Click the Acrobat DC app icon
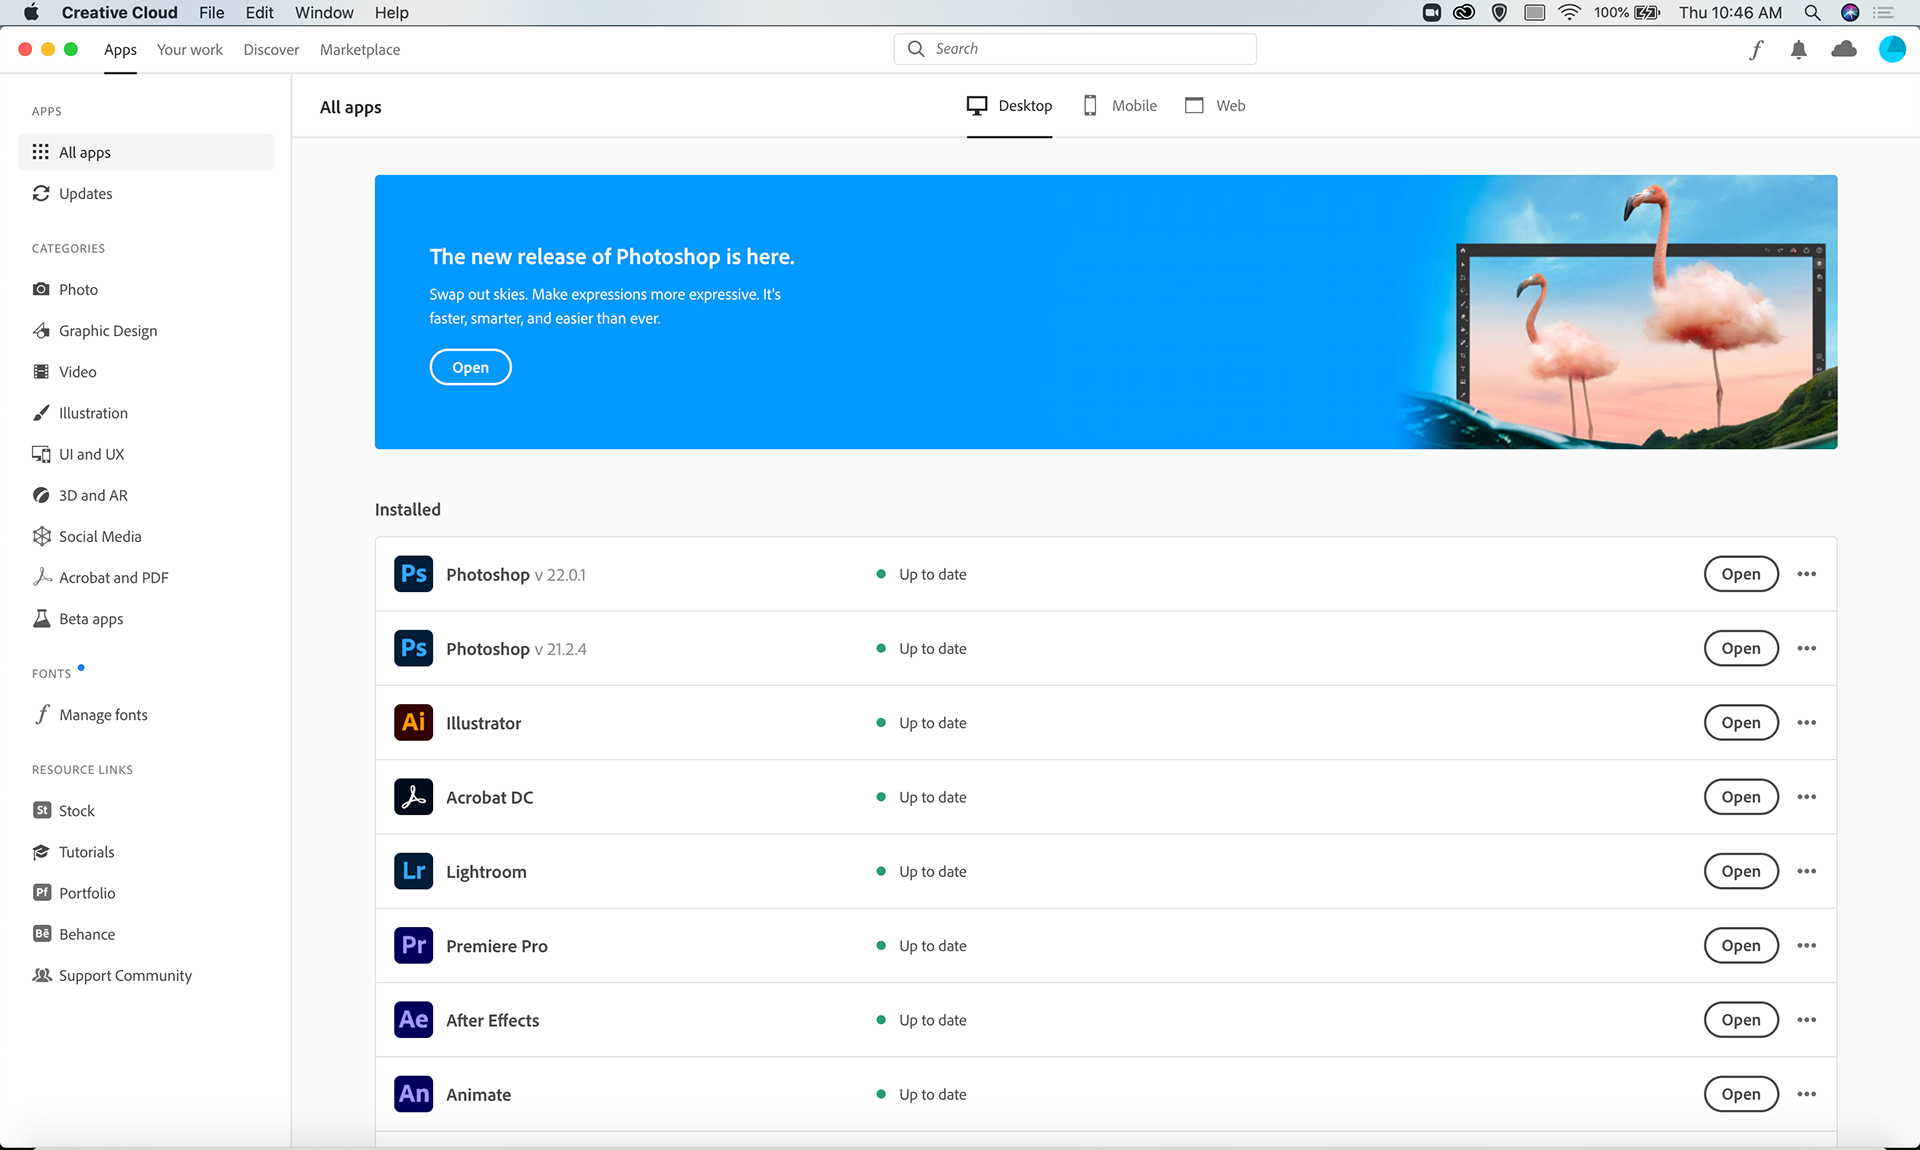 point(413,797)
